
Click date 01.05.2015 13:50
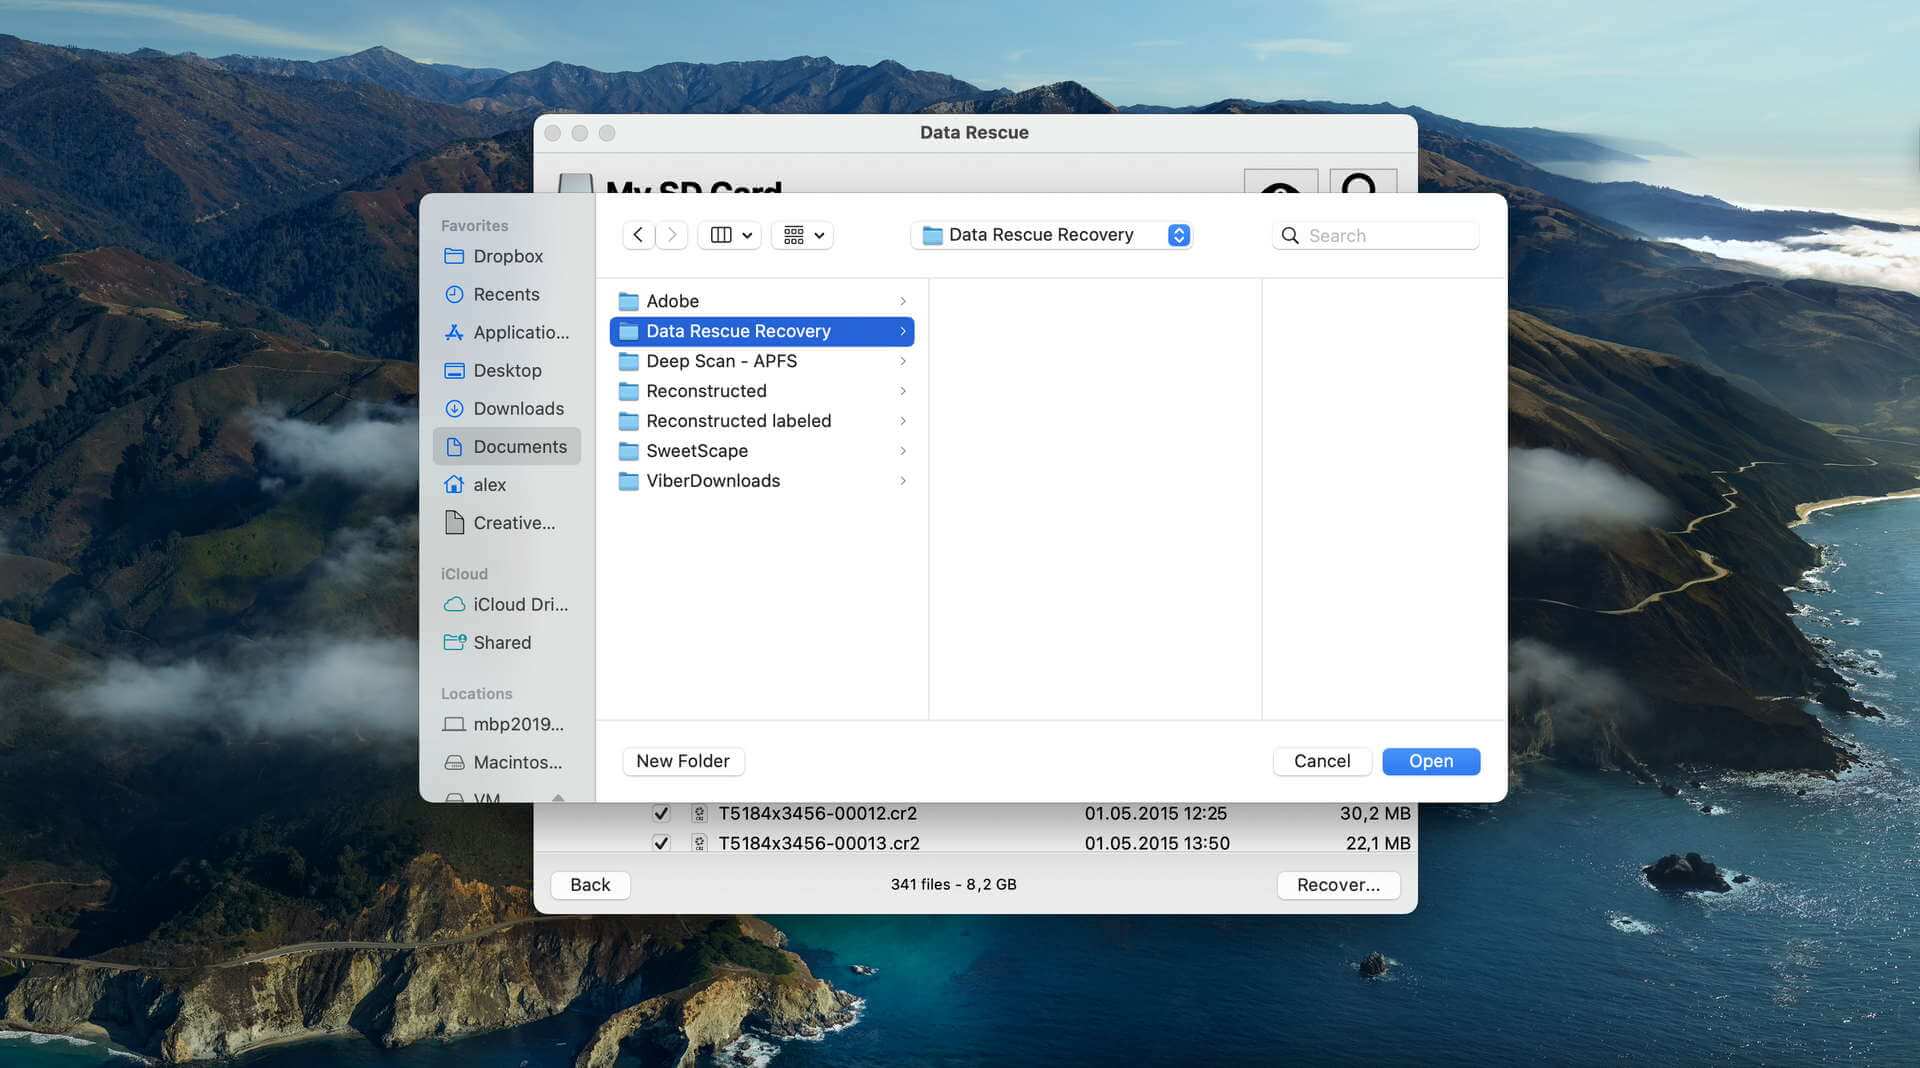tap(1157, 843)
